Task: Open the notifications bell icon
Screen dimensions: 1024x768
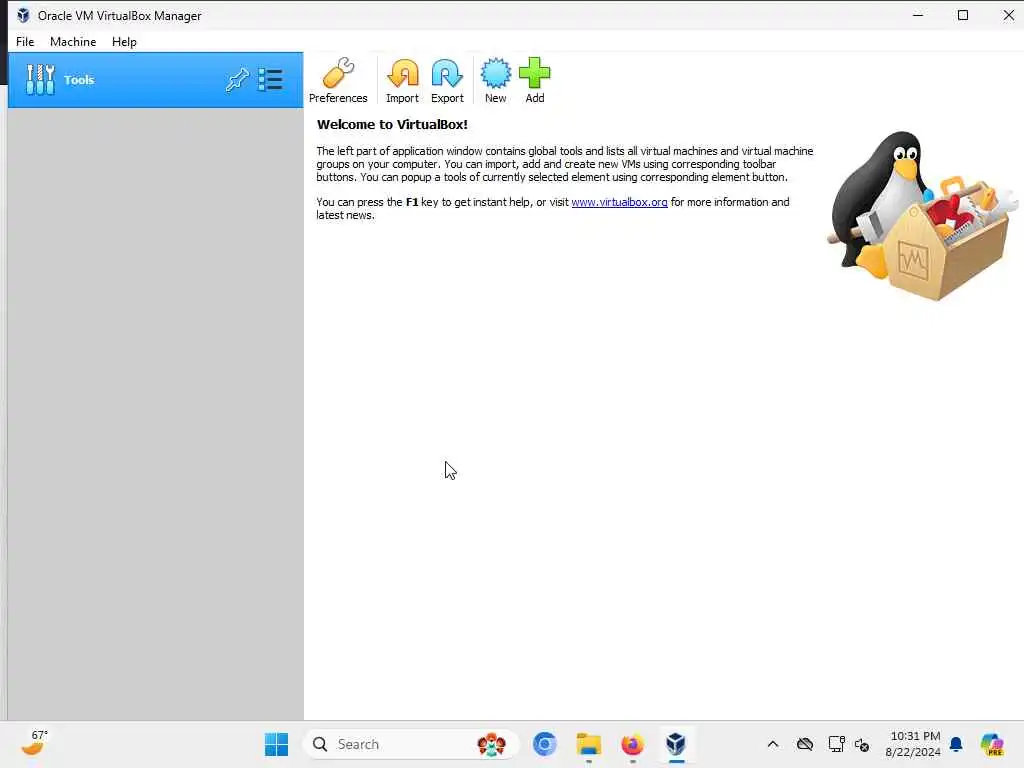Action: [x=956, y=744]
